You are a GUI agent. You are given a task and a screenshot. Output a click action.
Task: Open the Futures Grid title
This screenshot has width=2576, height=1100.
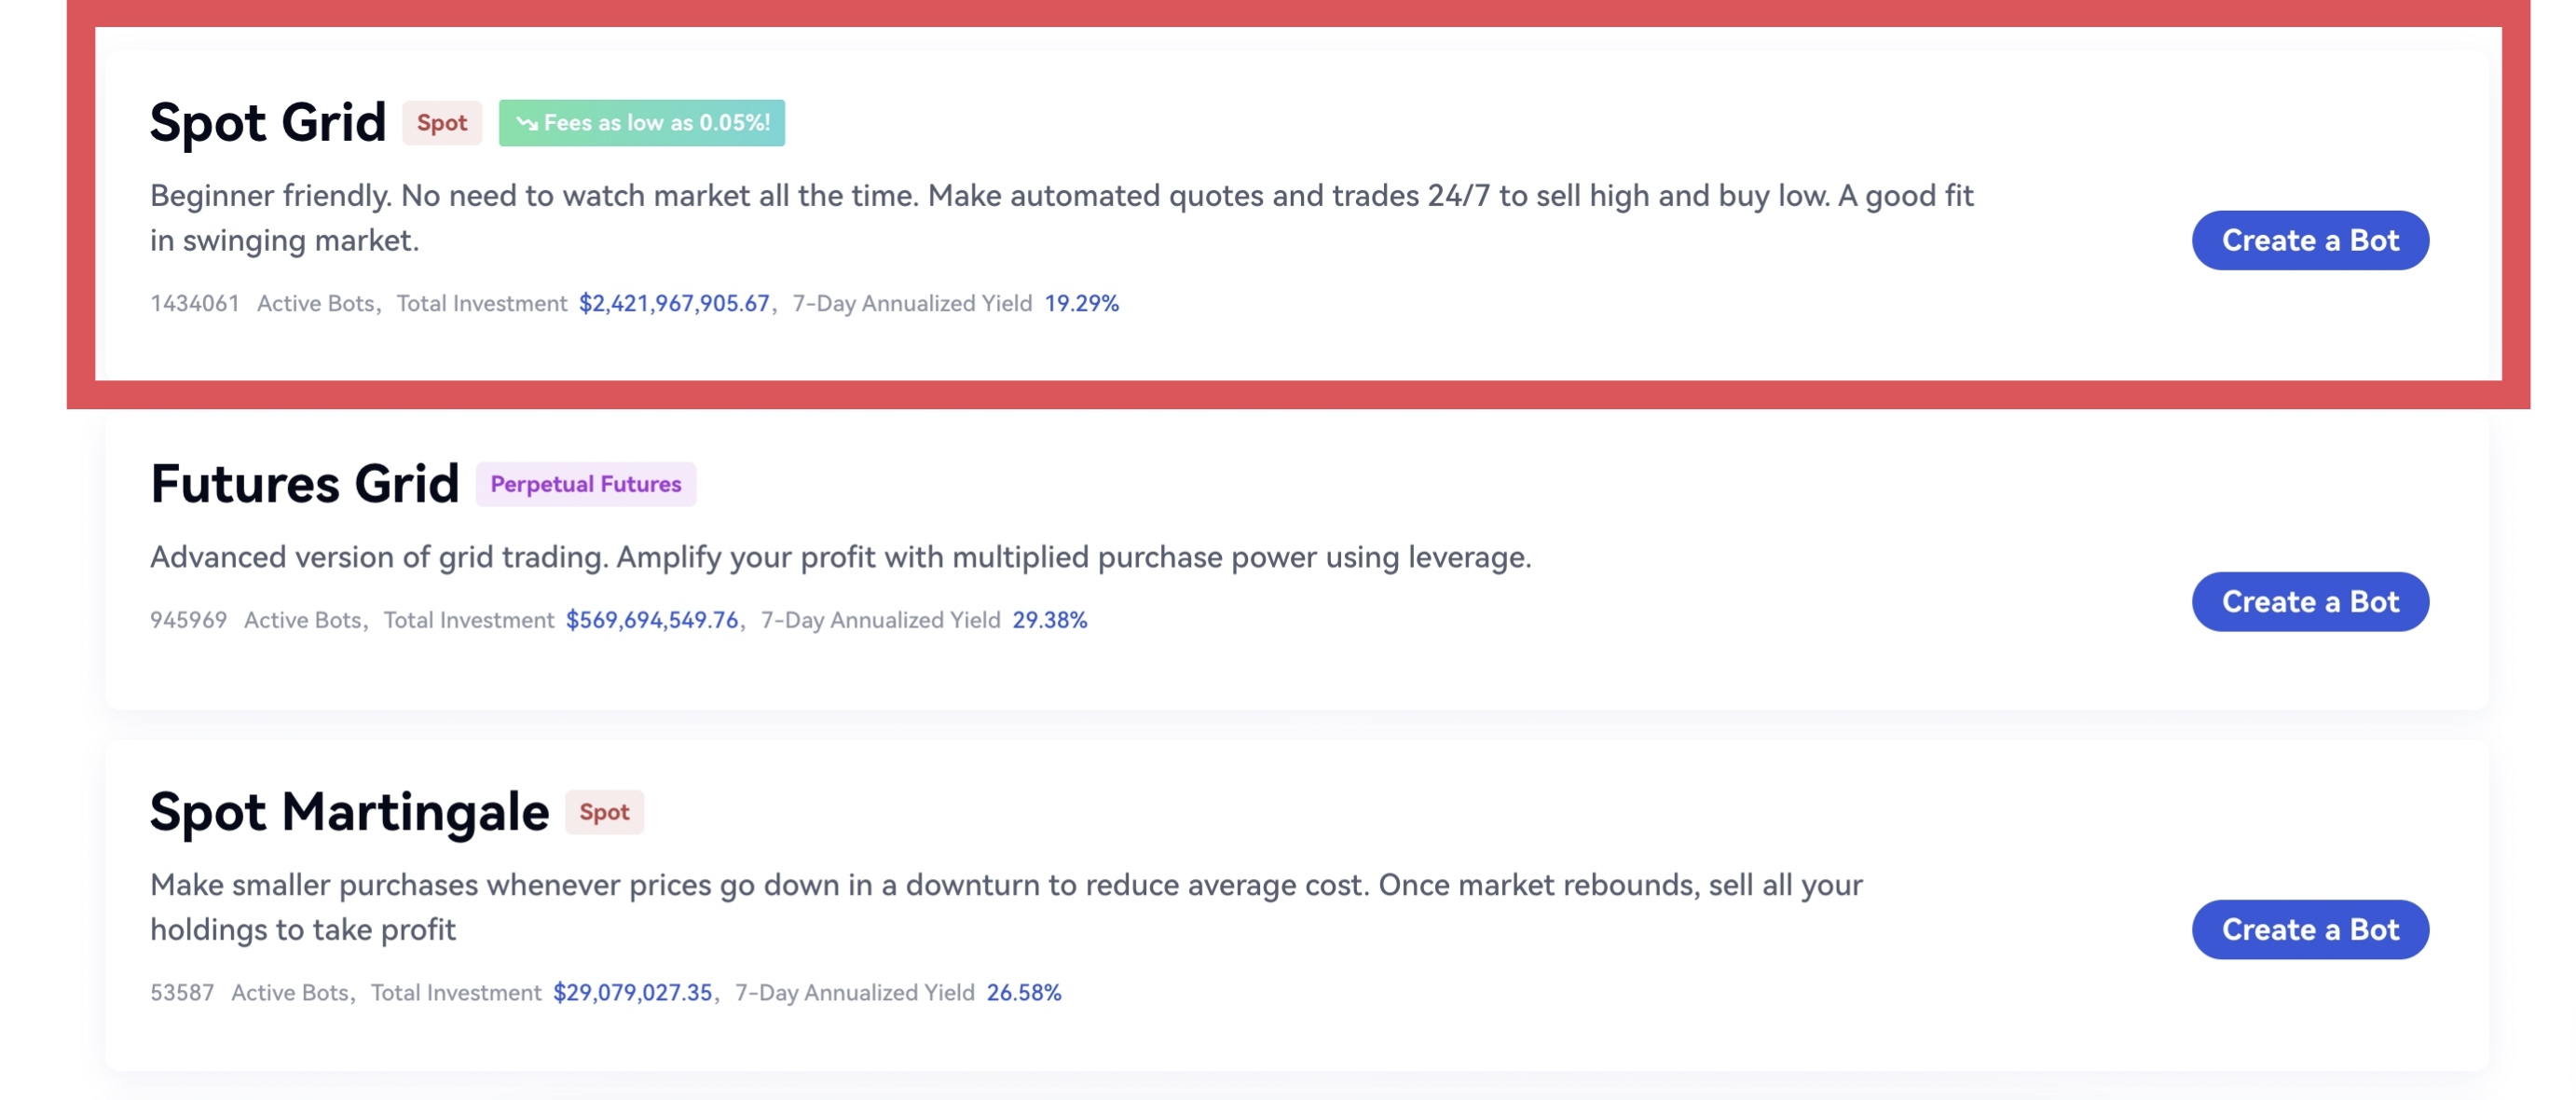tap(304, 484)
